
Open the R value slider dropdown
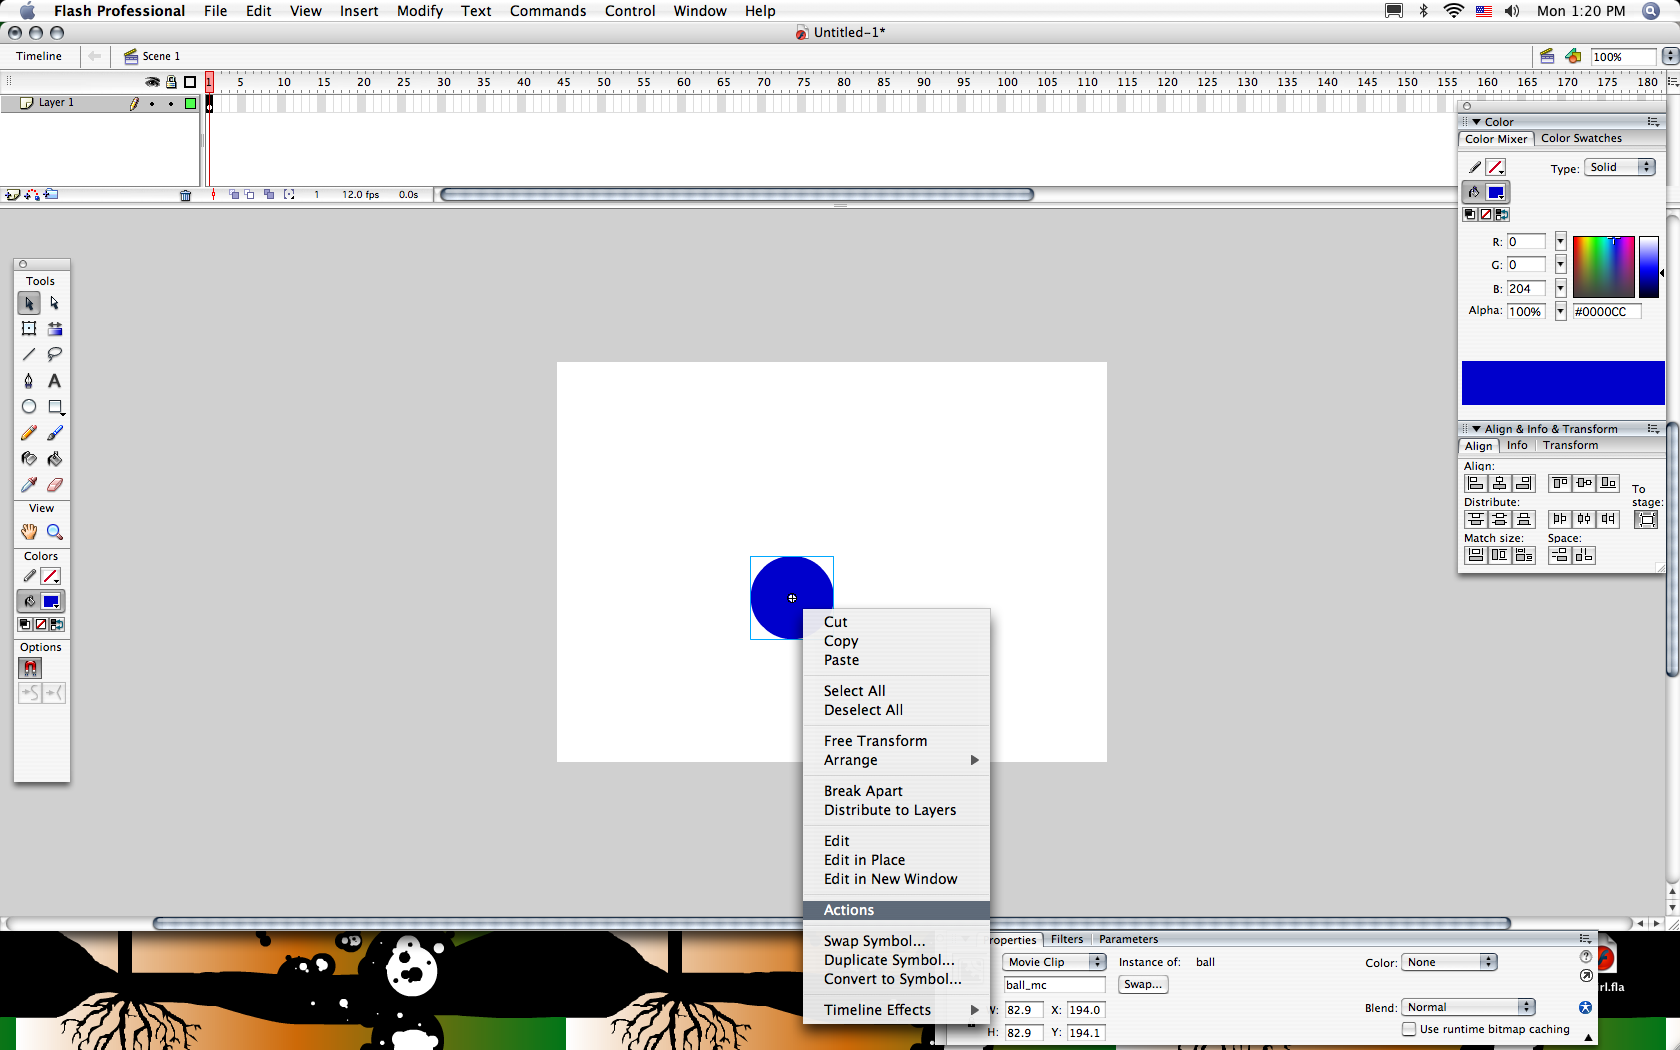(x=1560, y=242)
